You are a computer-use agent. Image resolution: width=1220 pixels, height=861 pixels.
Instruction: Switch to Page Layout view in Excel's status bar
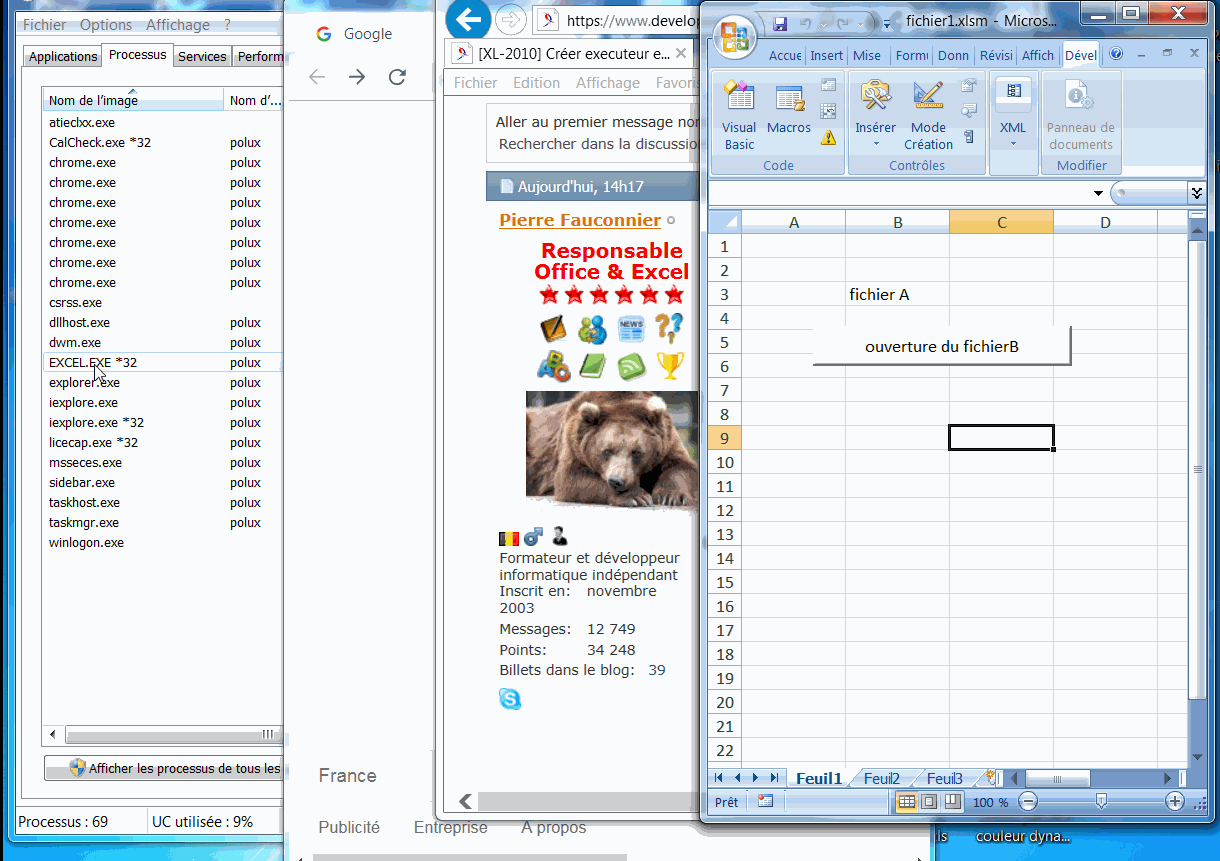pos(929,801)
